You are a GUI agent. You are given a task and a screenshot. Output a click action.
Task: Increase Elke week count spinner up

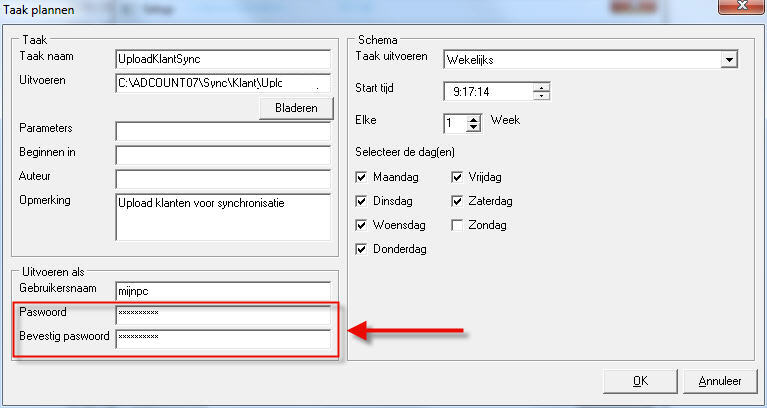pos(473,119)
